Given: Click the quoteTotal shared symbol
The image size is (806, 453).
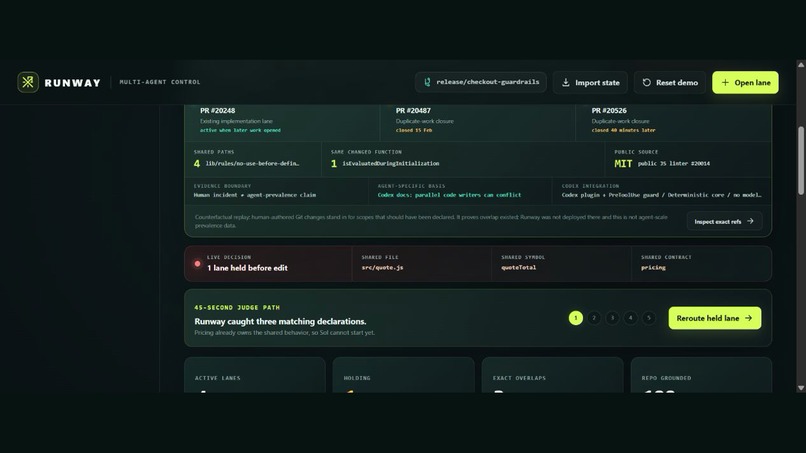Looking at the screenshot, I should pyautogui.click(x=519, y=267).
